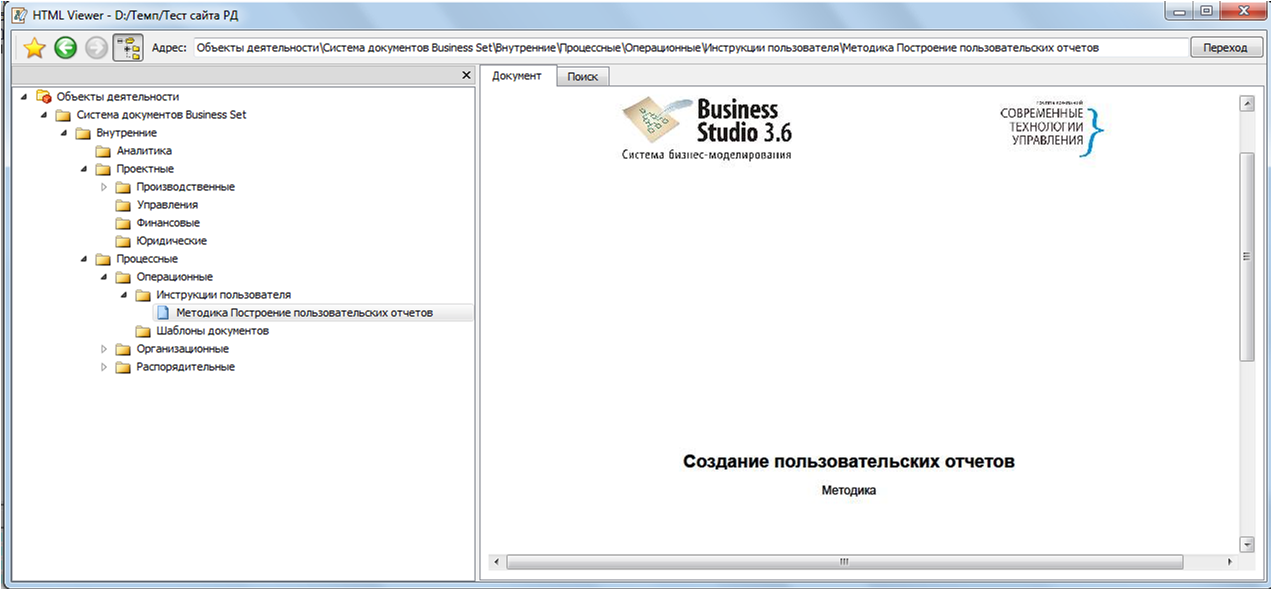Expand the Организационные folder
The height and width of the screenshot is (591, 1273).
click(104, 349)
